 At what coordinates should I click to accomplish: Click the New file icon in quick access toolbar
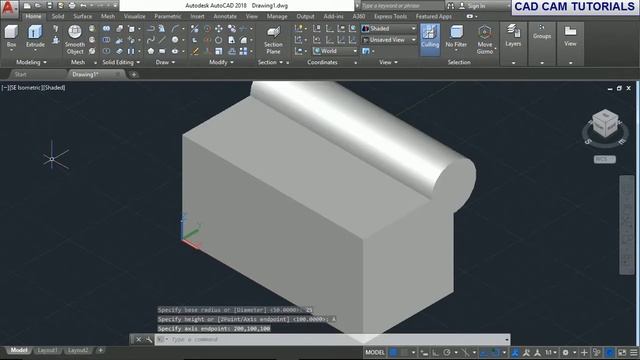click(27, 6)
